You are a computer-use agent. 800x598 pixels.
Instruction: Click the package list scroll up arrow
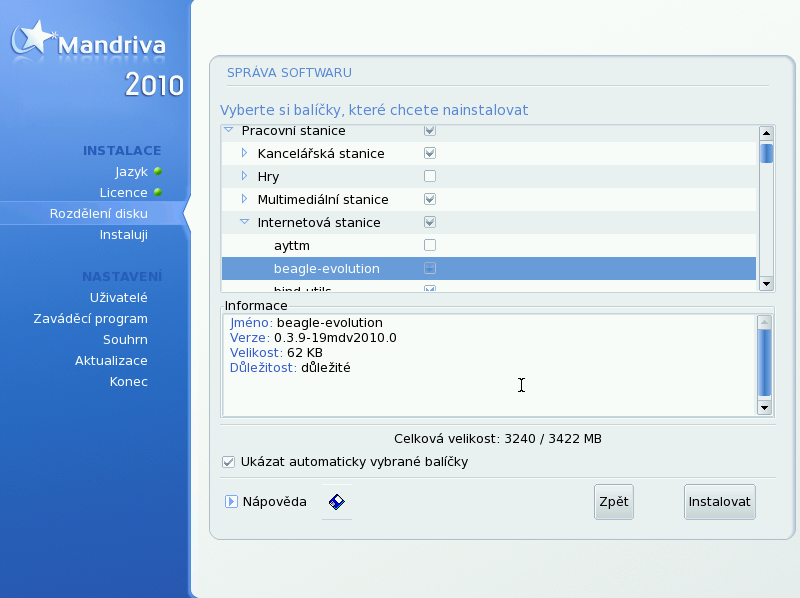(x=766, y=134)
